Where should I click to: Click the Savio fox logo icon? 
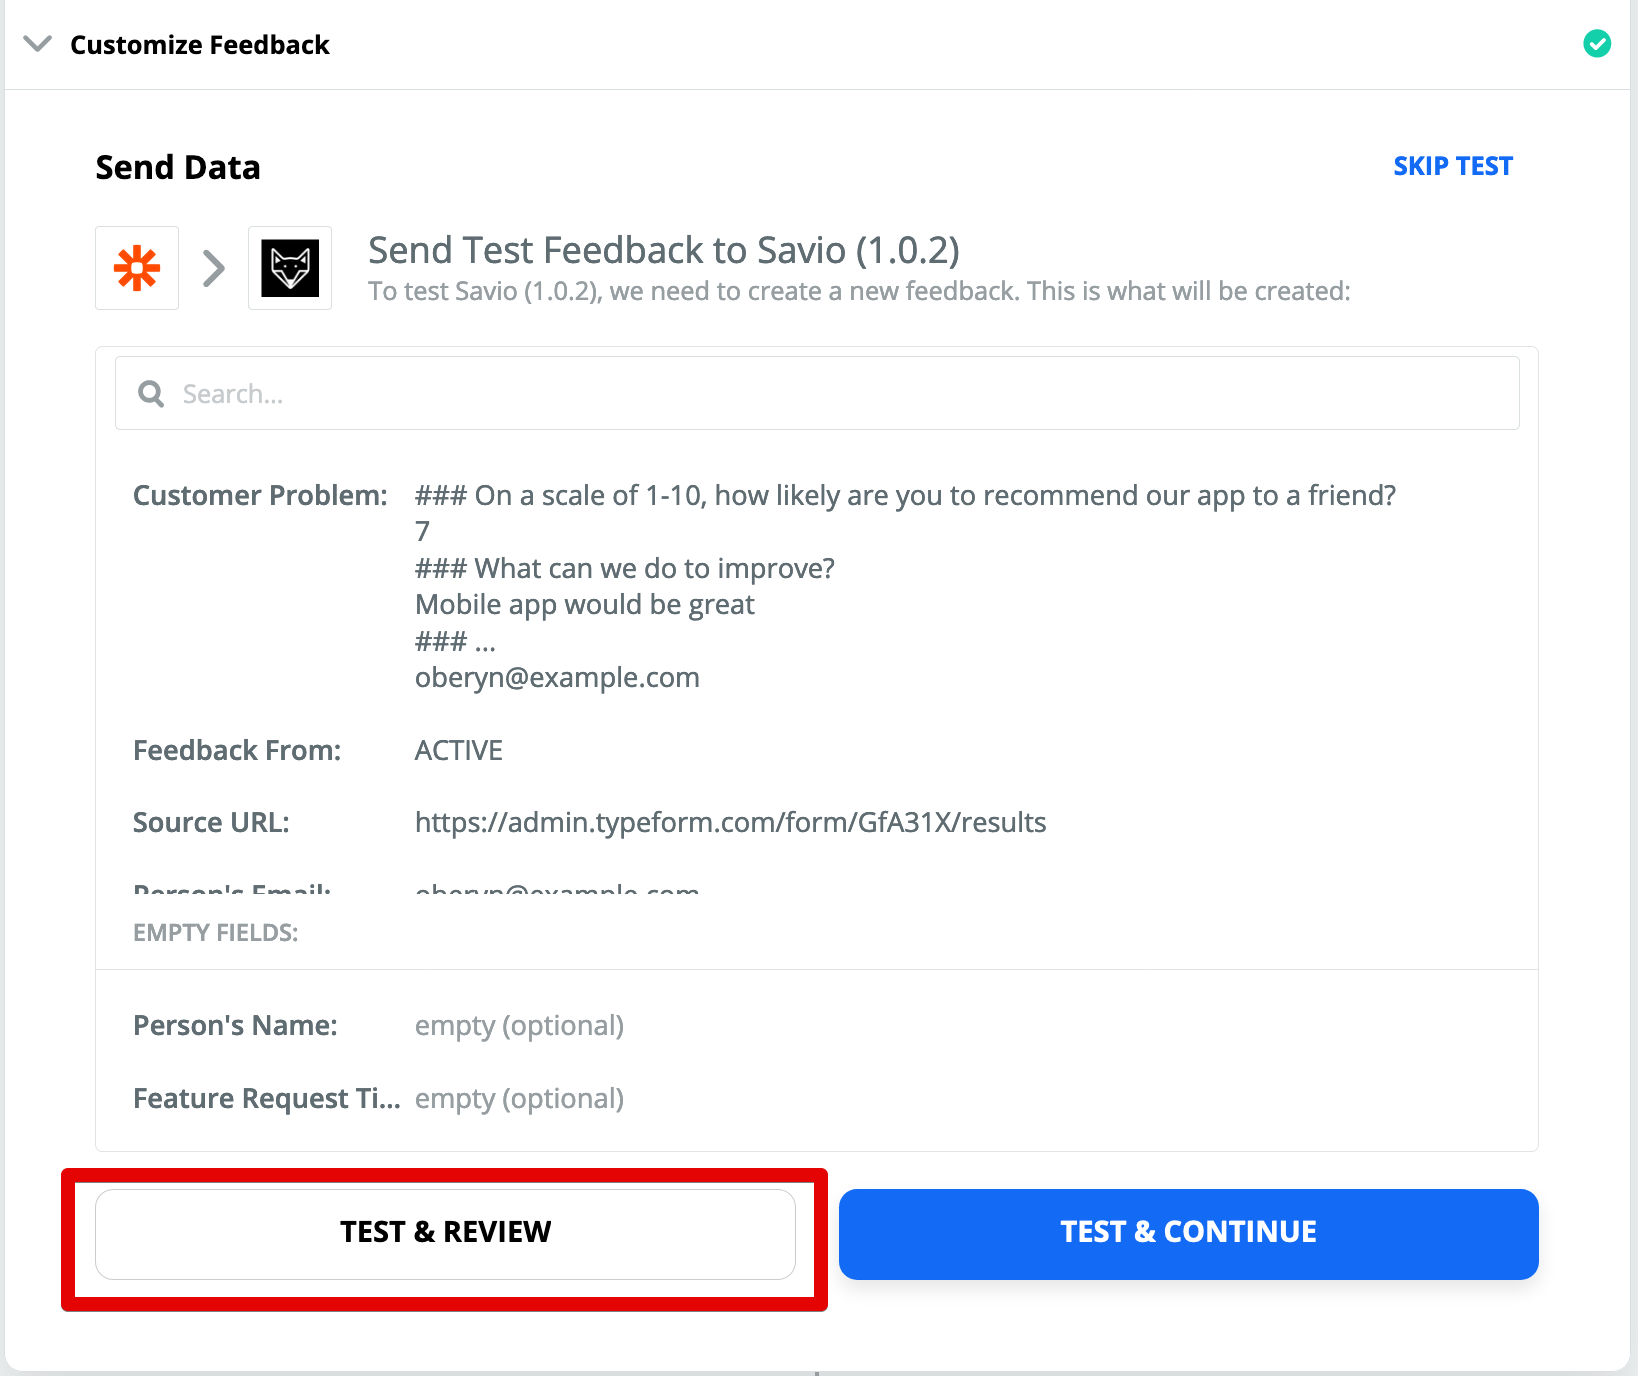[x=290, y=268]
